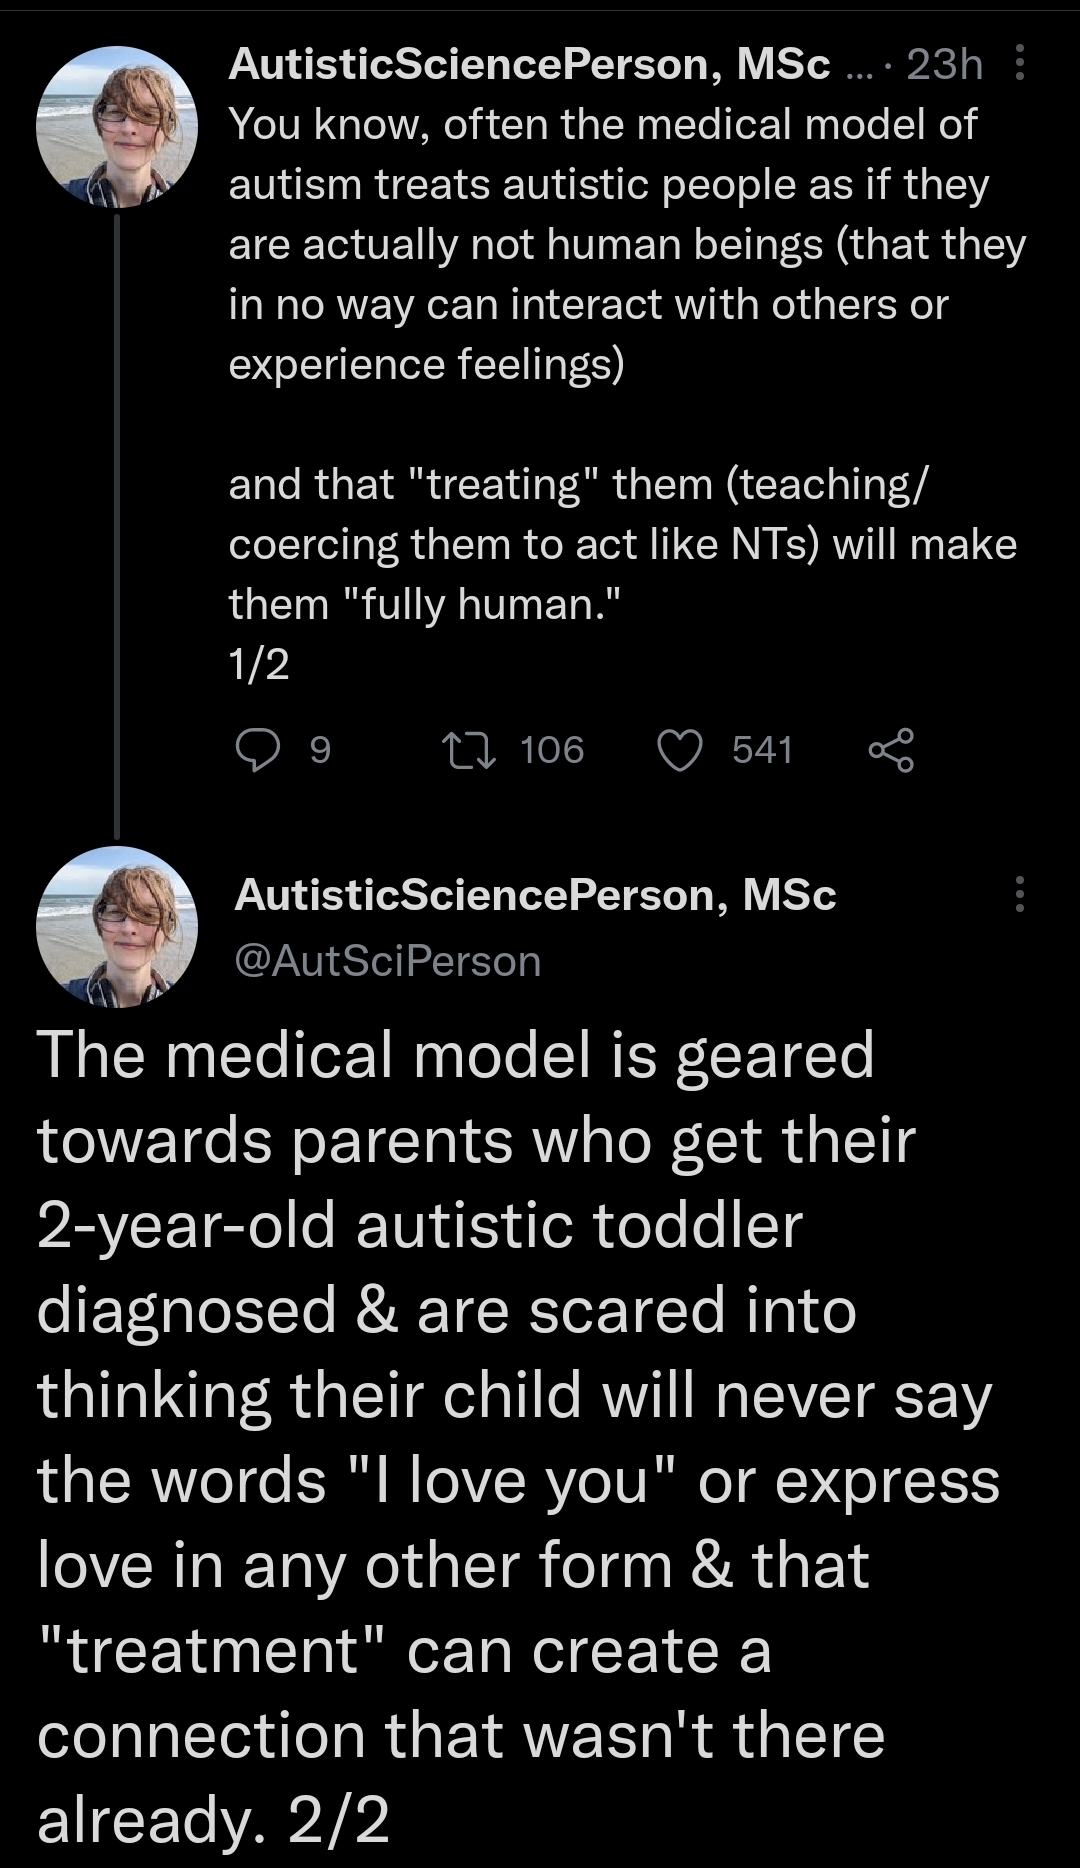Screen dimensions: 1080x1868
Task: Click the 106 retweets count
Action: (x=552, y=750)
